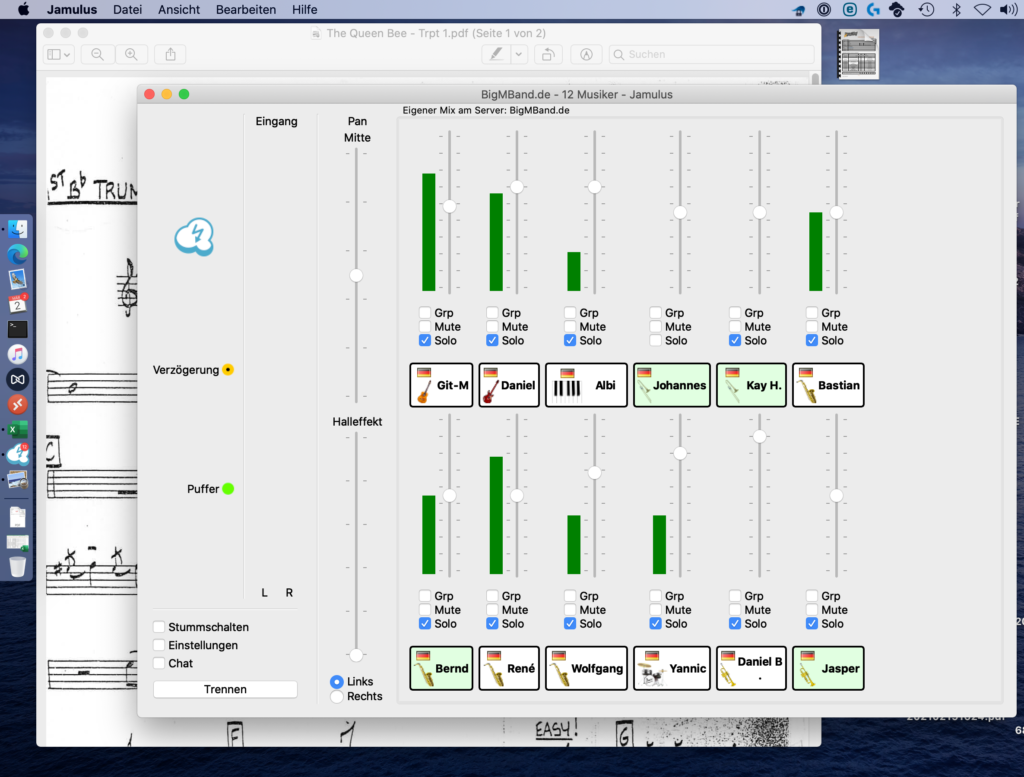Zoom in on the PDF preview window
This screenshot has width=1024, height=777.
coord(131,54)
